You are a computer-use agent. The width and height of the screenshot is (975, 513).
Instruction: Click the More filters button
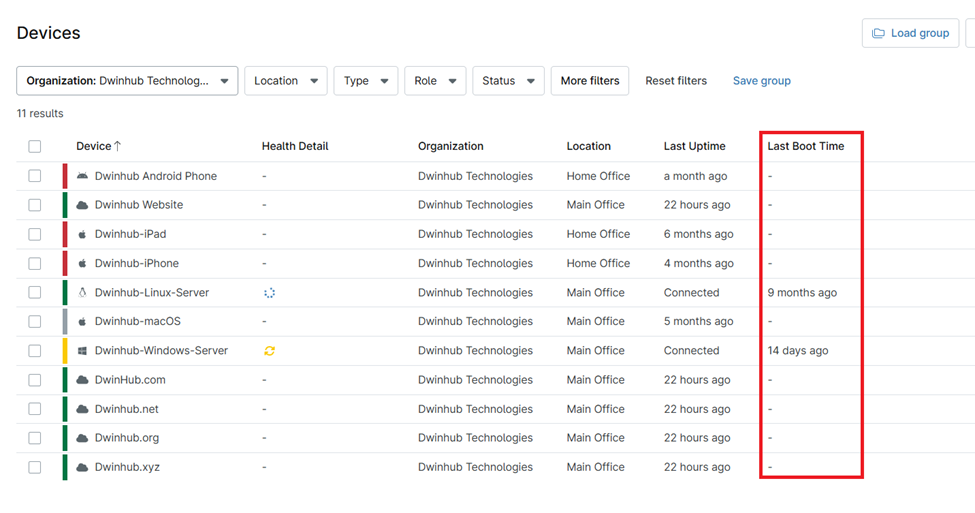(590, 81)
